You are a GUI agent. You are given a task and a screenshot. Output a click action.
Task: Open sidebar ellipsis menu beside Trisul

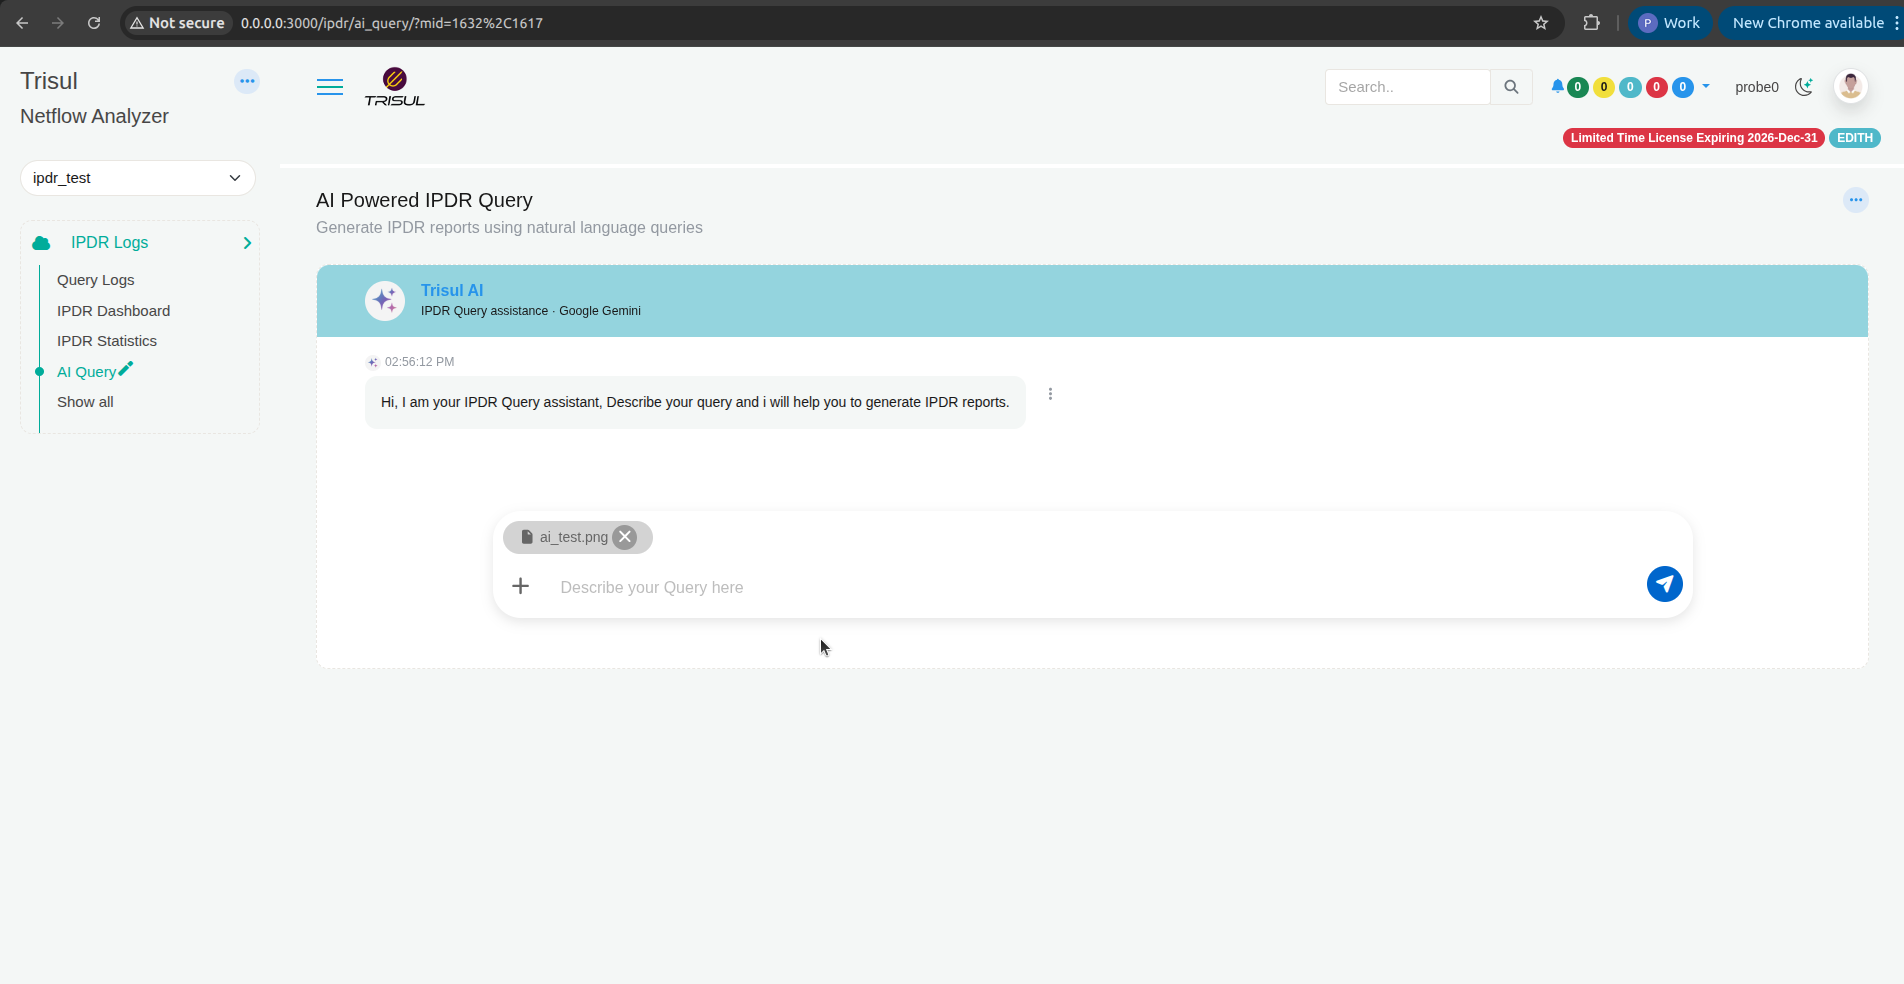click(x=247, y=81)
